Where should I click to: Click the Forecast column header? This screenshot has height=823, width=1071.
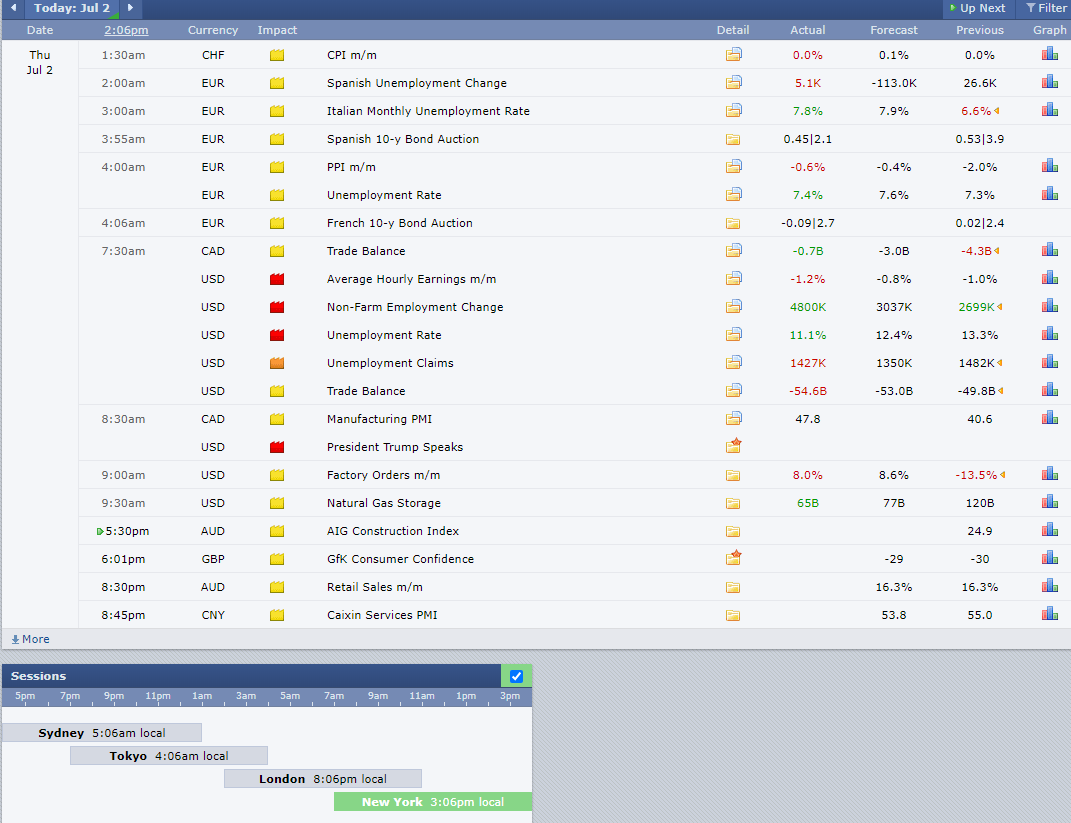point(893,30)
